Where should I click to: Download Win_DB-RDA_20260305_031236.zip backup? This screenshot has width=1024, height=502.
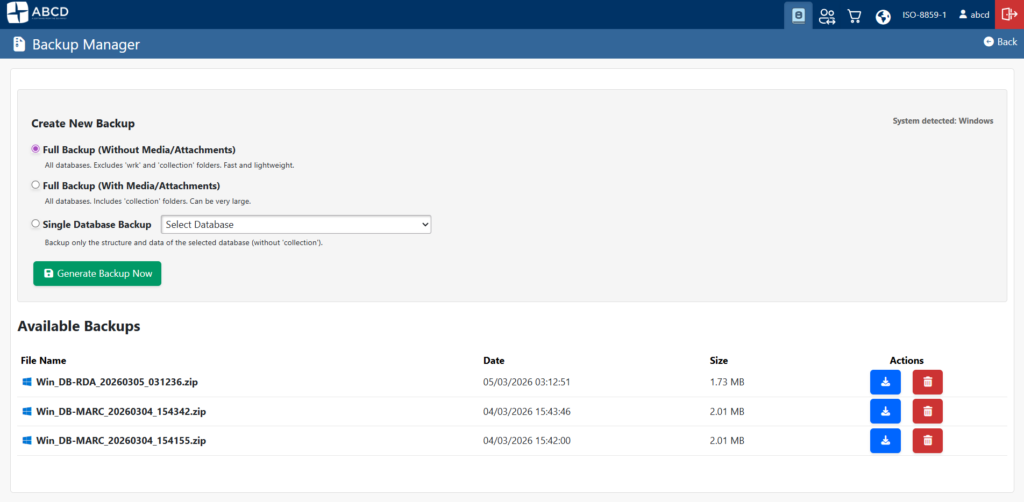click(x=885, y=382)
